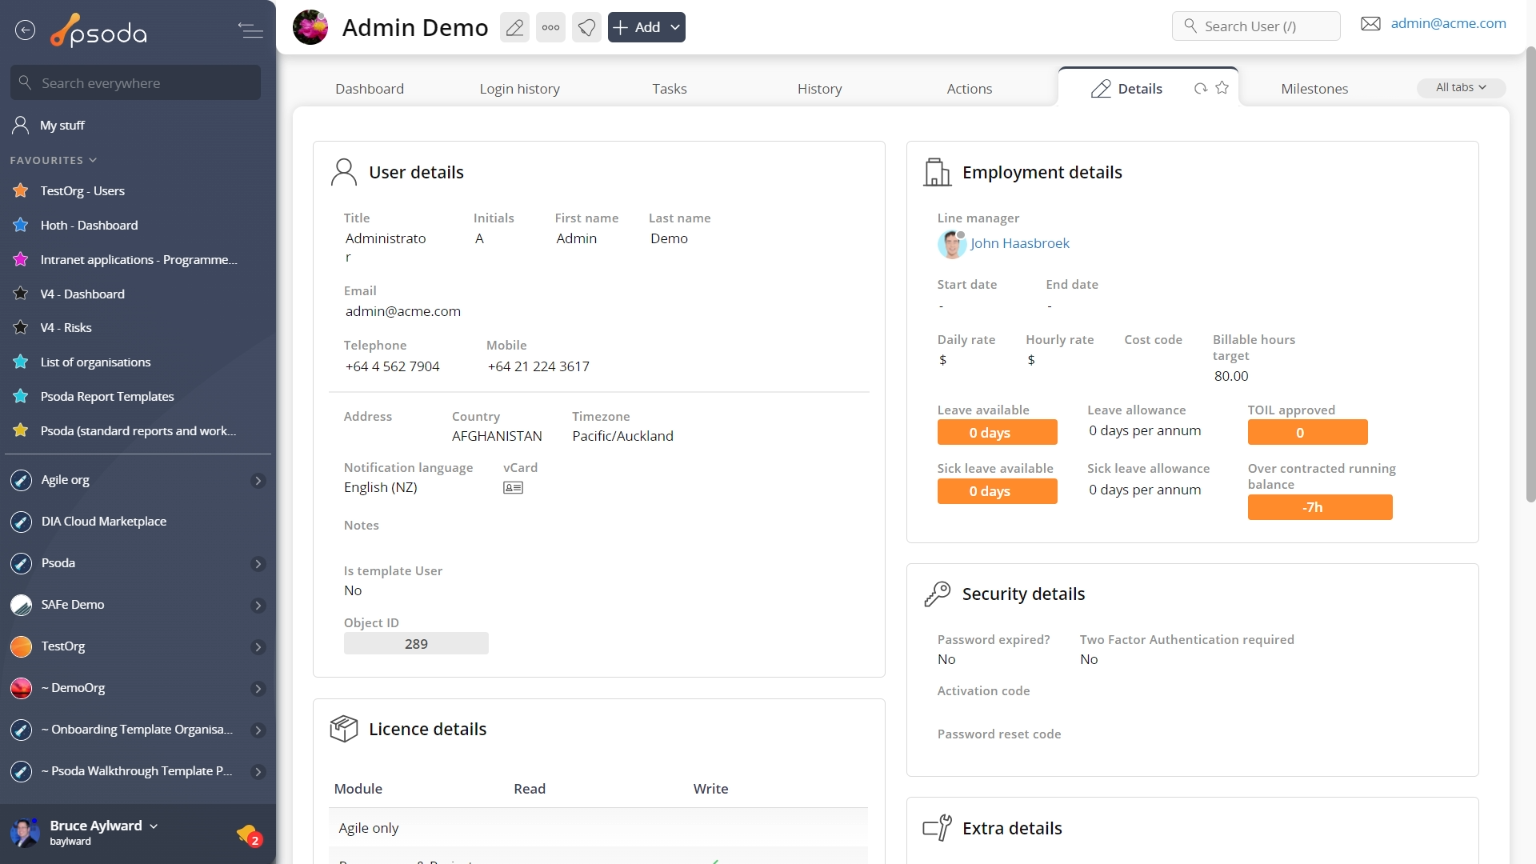Click the Employment details building icon

tap(937, 172)
